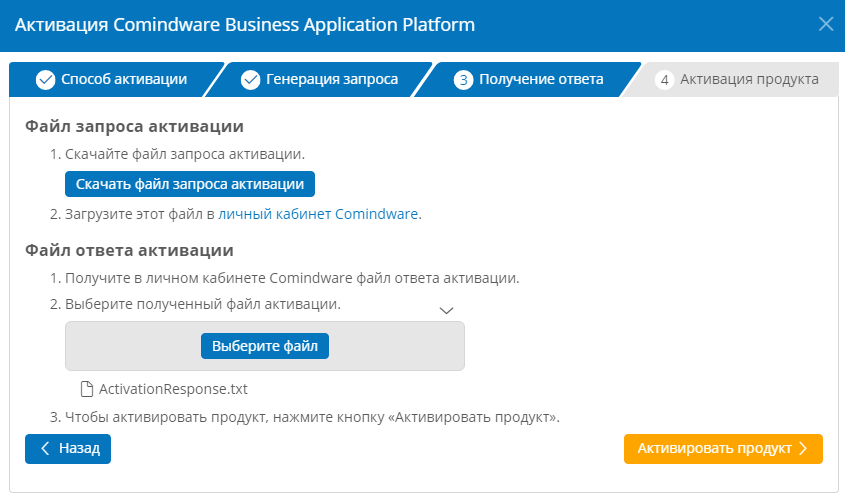Click the Файл запроса активации heading

(x=134, y=126)
